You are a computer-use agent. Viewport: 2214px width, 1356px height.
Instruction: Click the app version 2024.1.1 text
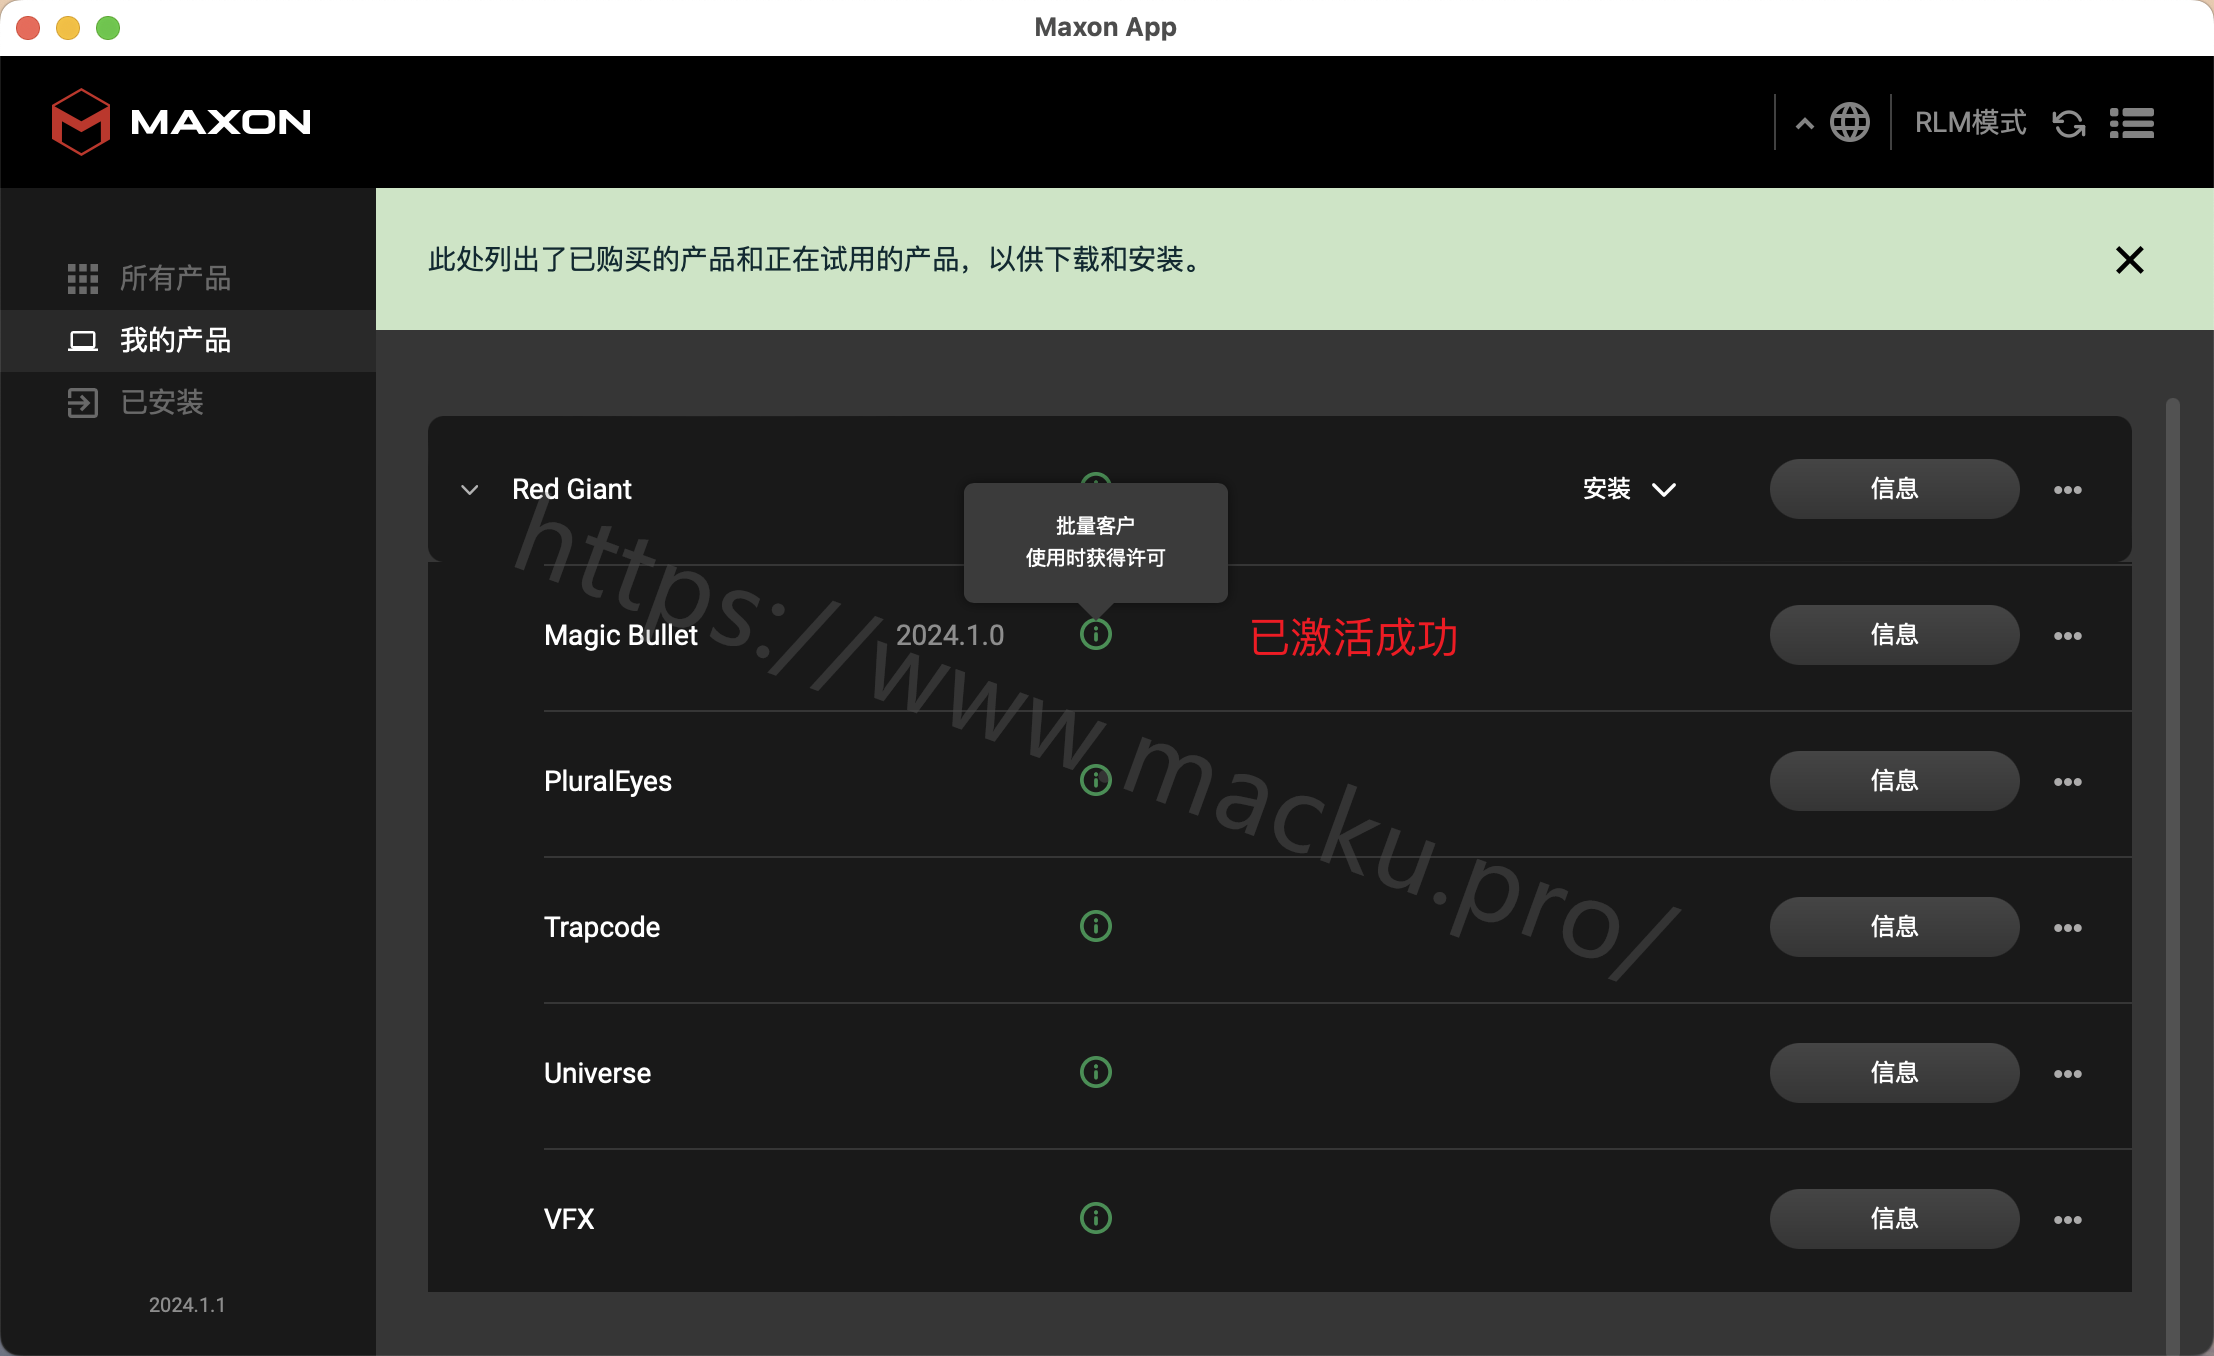click(x=187, y=1305)
